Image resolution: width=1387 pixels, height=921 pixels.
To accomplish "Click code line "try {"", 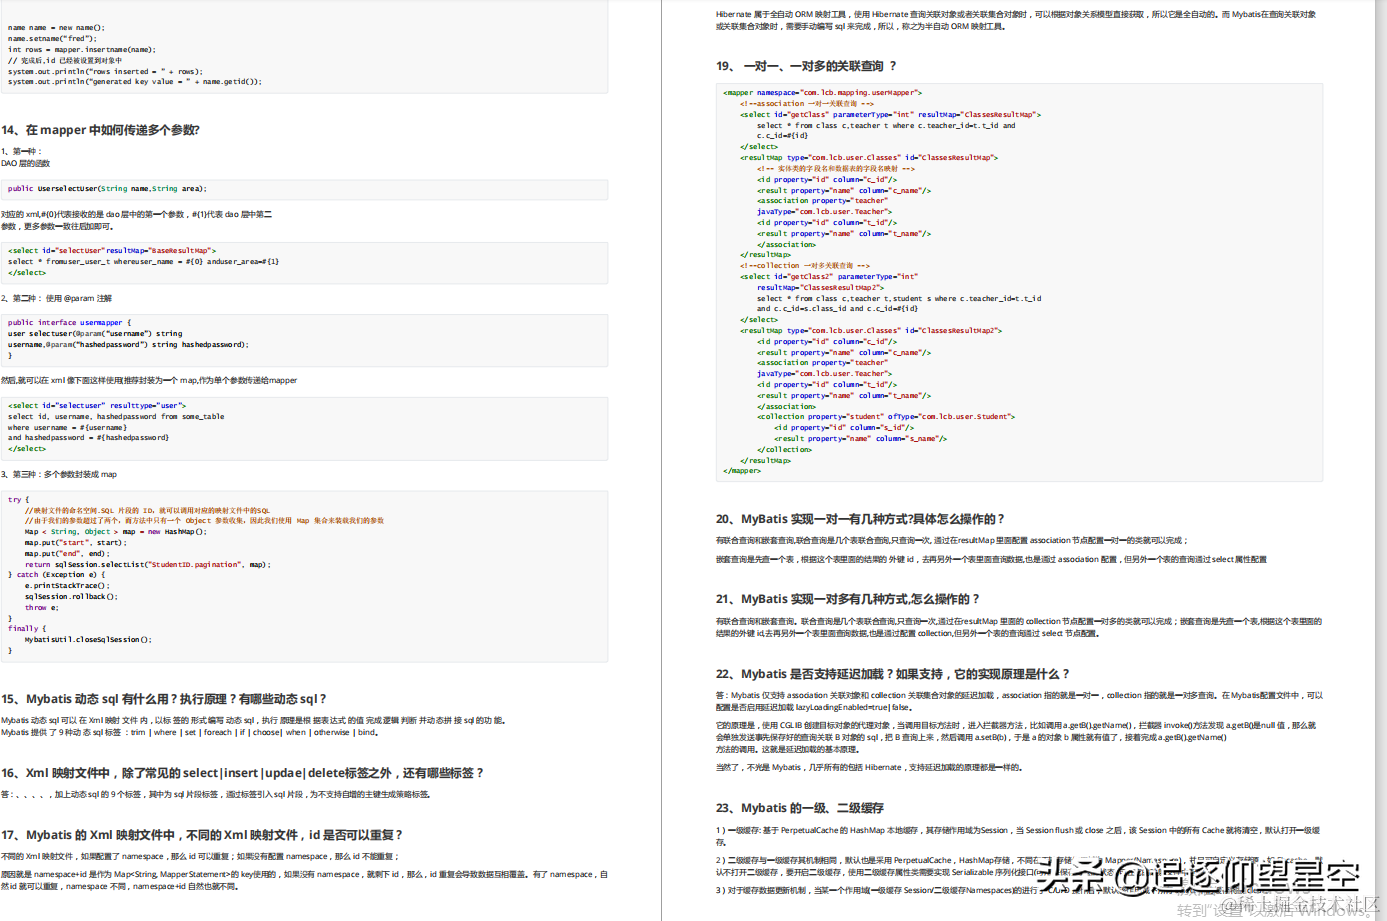I will tap(18, 499).
